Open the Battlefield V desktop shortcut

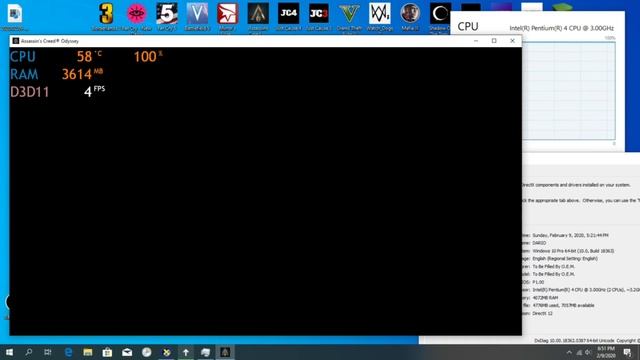[x=197, y=14]
